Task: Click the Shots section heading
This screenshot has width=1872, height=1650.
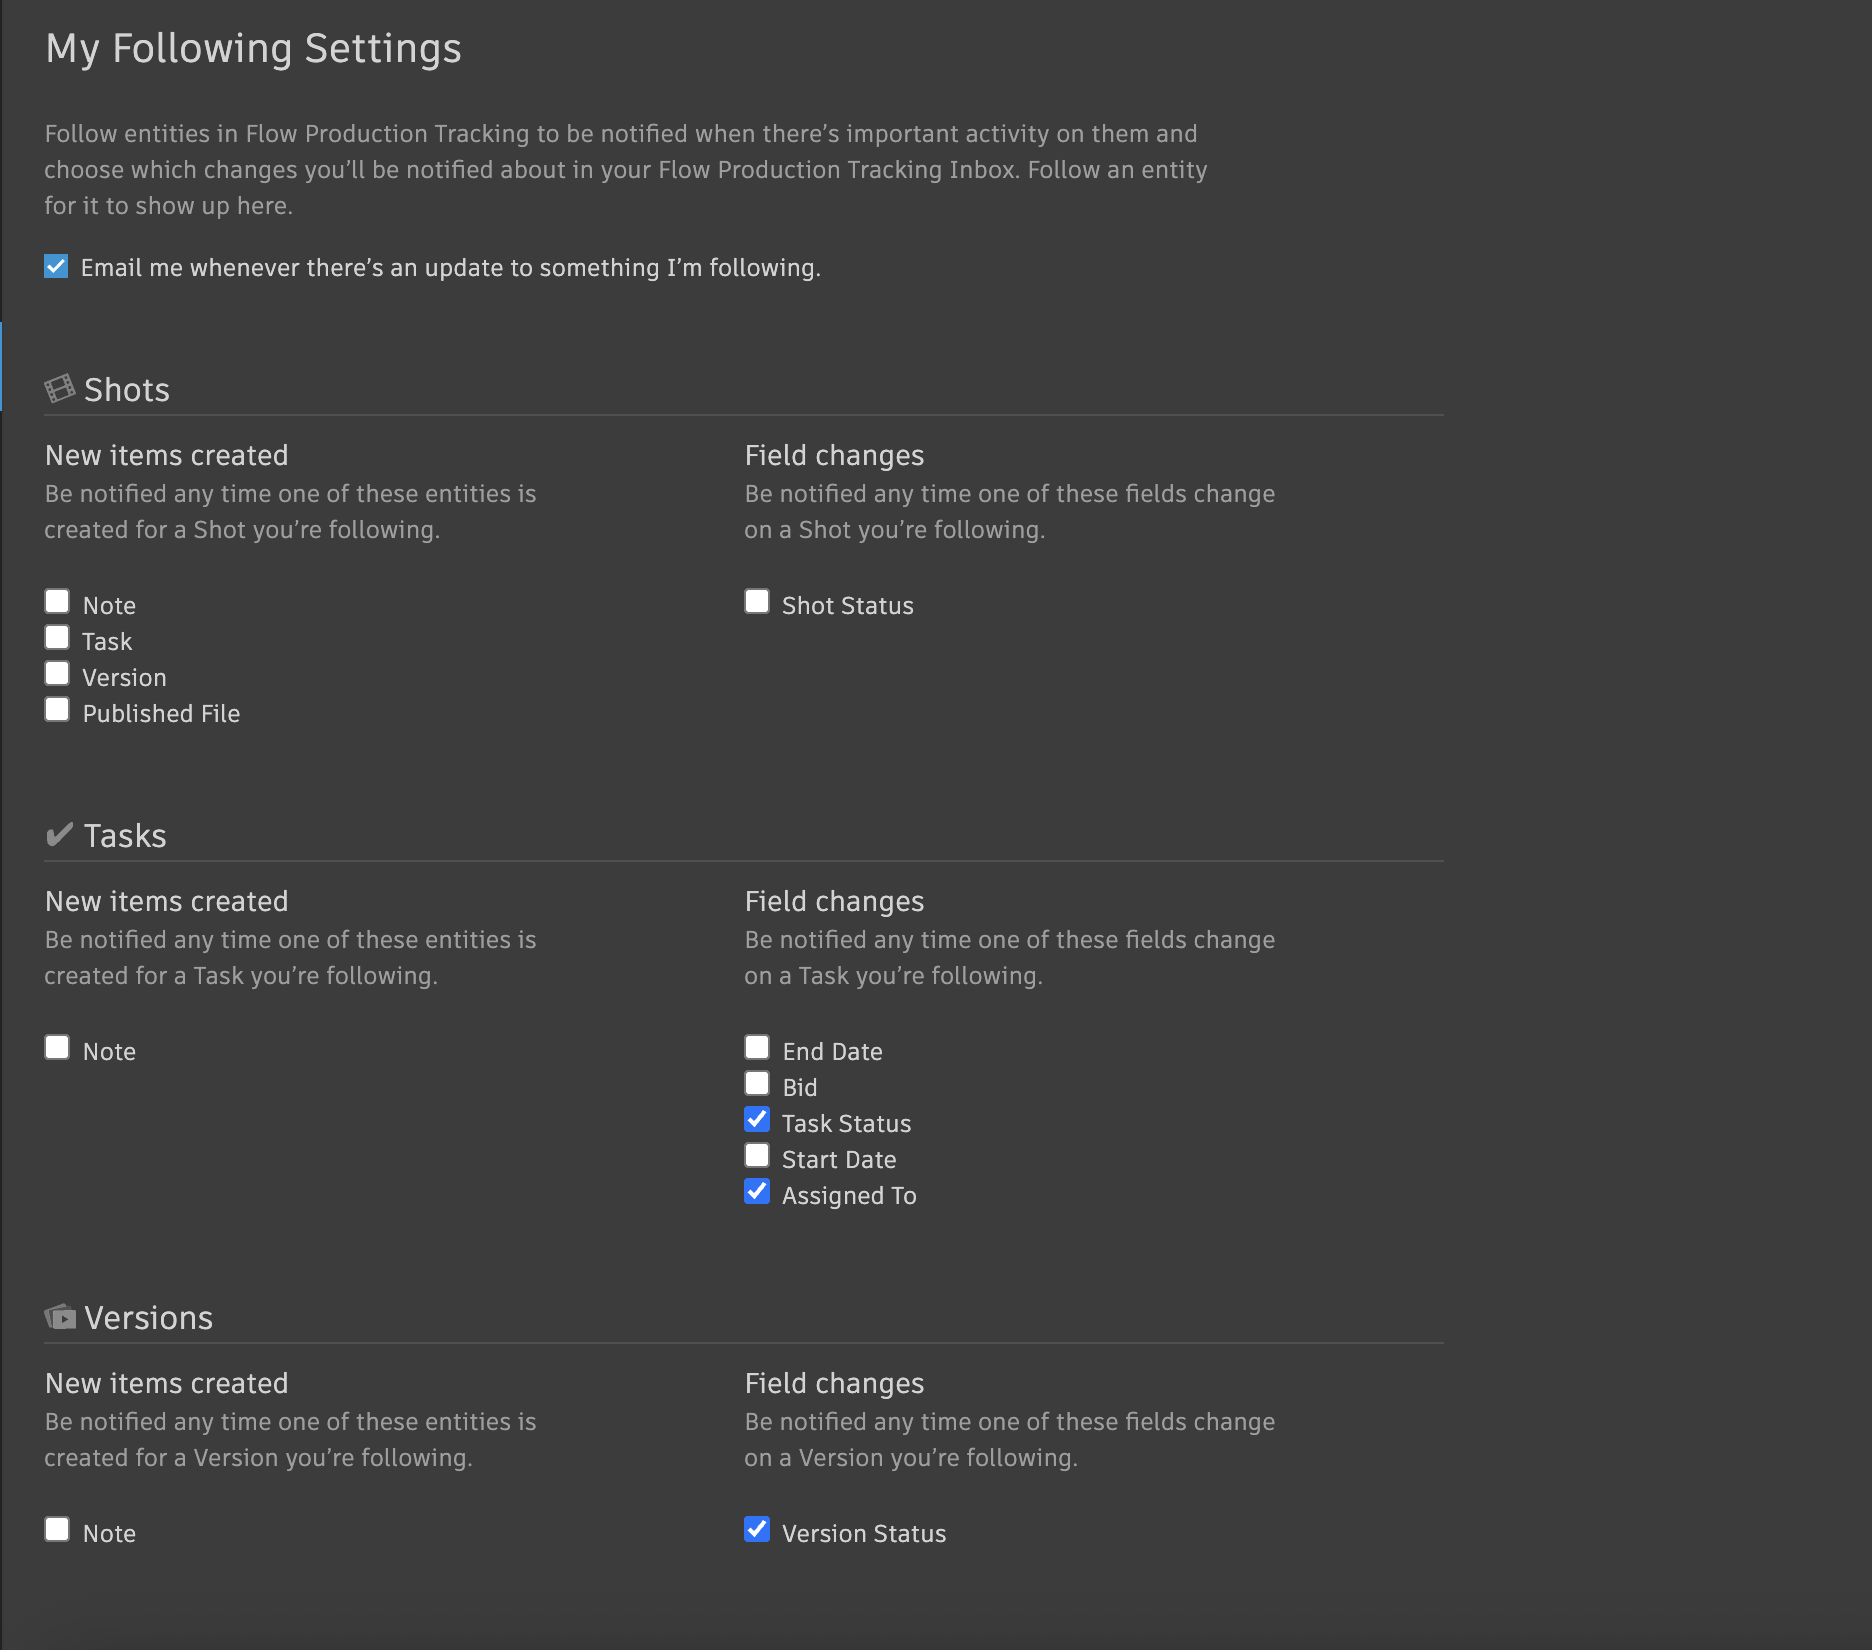Action: tap(127, 390)
